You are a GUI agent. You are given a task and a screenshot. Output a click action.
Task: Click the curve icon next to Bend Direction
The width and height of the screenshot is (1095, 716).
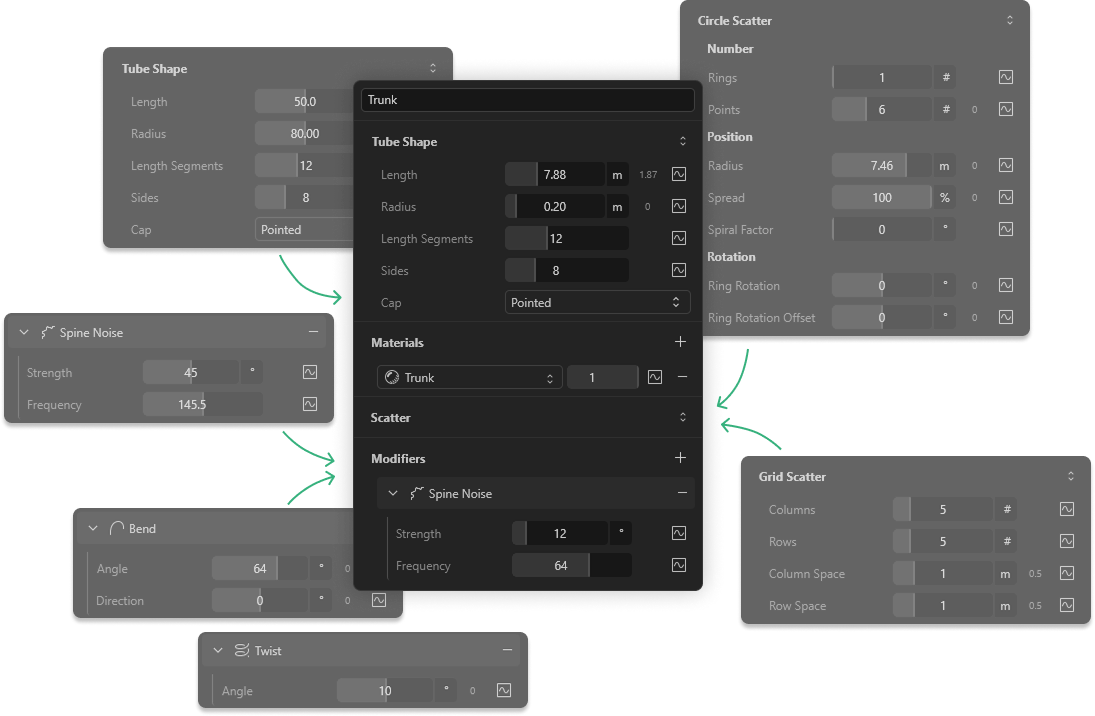(x=379, y=601)
